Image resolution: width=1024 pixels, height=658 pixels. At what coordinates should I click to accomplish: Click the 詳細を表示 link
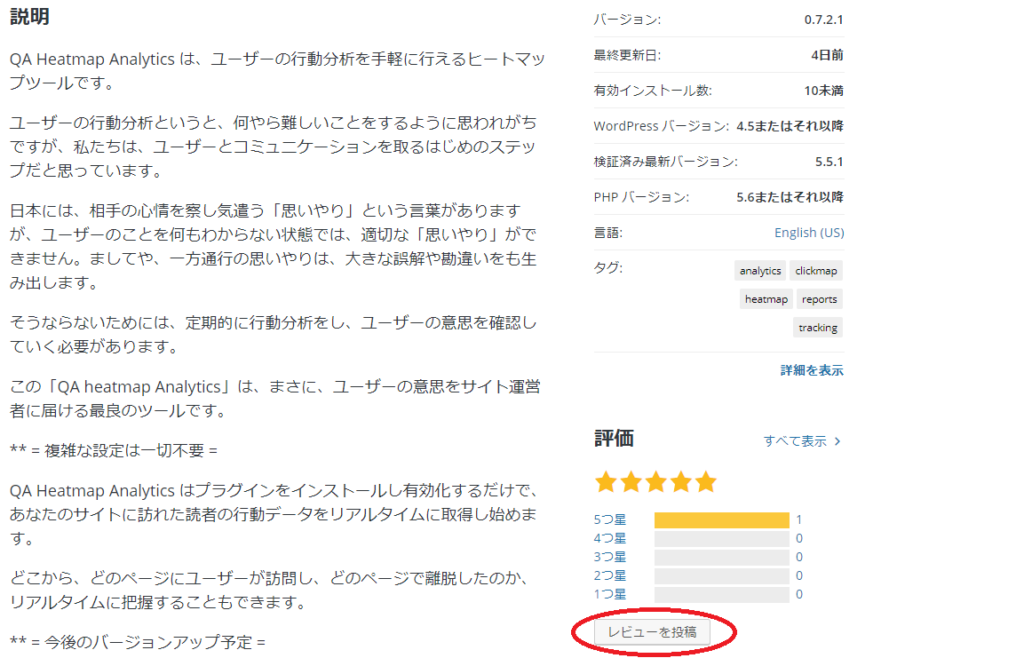(812, 370)
